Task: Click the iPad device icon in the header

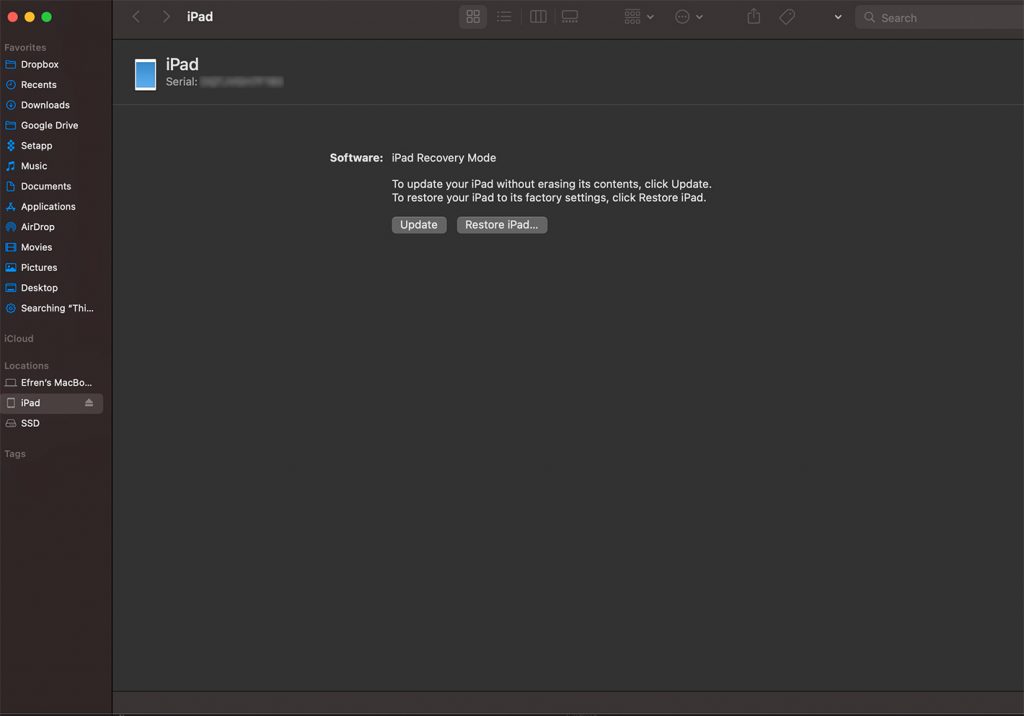Action: click(145, 74)
